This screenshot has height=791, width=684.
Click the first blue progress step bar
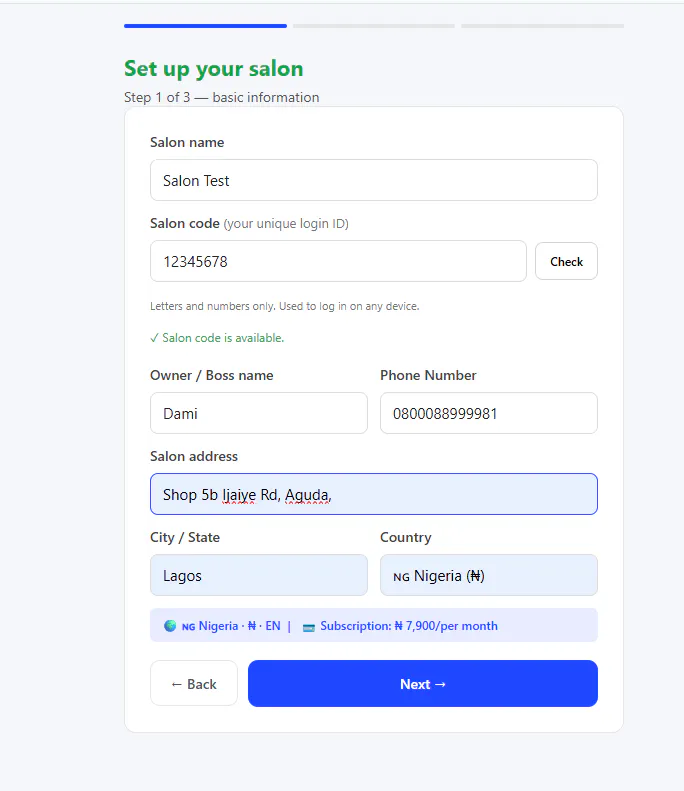click(x=205, y=26)
